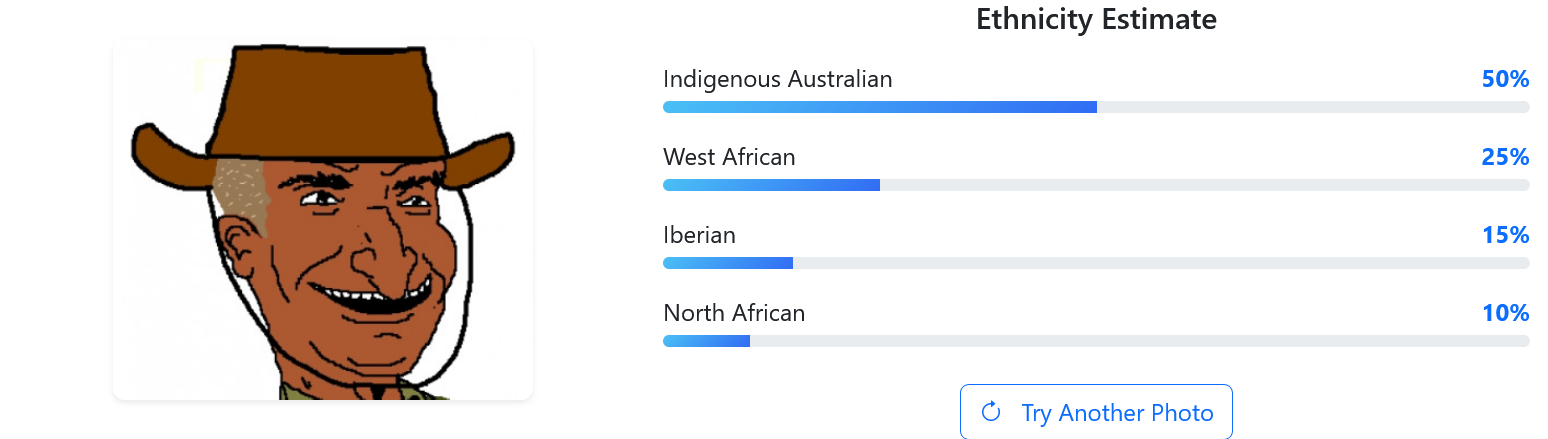Viewport: 1548px width, 439px height.
Task: Click the West African progress bar
Action: click(x=1096, y=185)
